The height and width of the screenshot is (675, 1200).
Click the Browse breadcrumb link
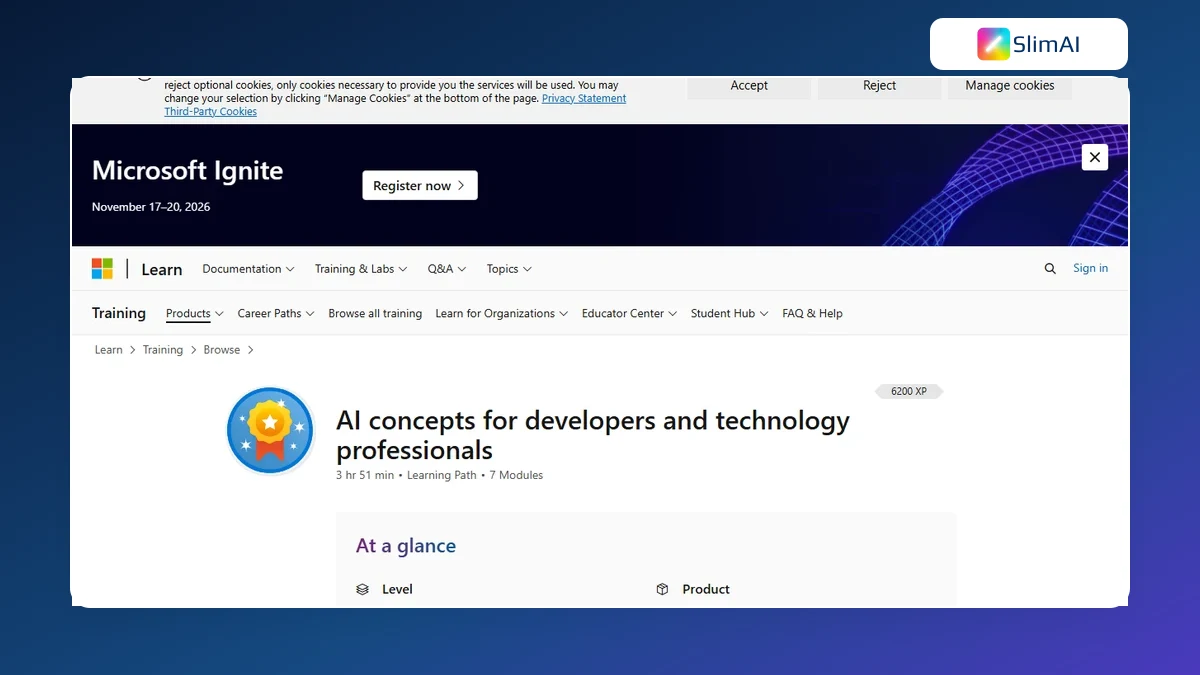[x=221, y=350]
